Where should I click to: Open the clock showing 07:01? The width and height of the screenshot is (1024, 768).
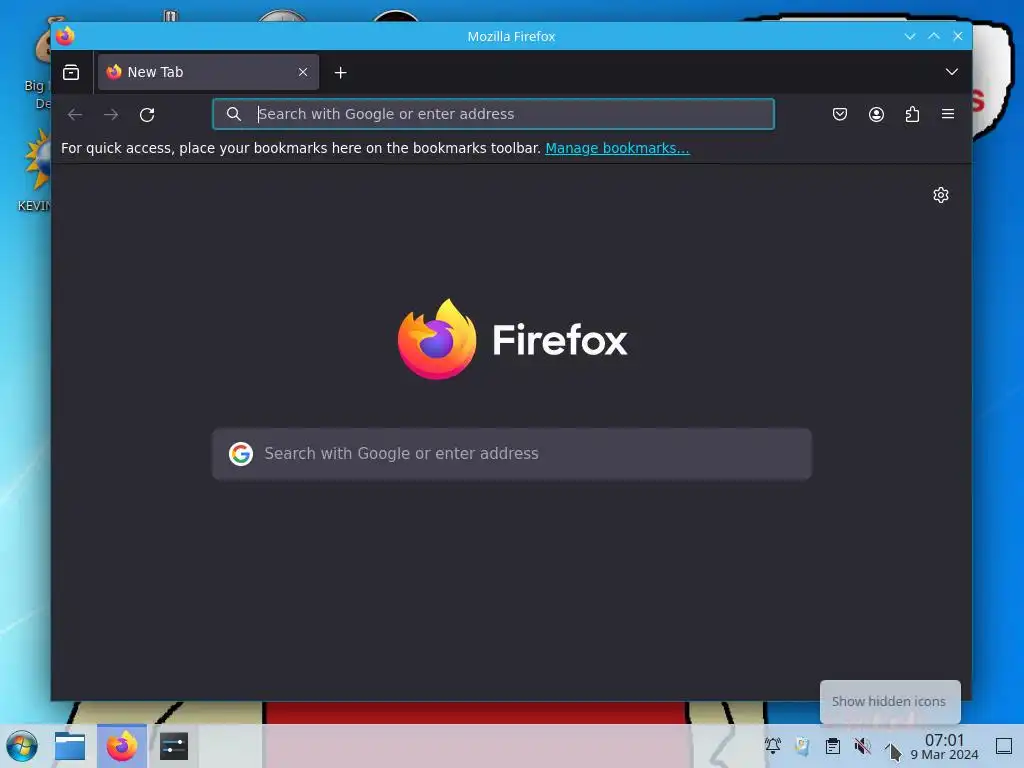point(944,746)
